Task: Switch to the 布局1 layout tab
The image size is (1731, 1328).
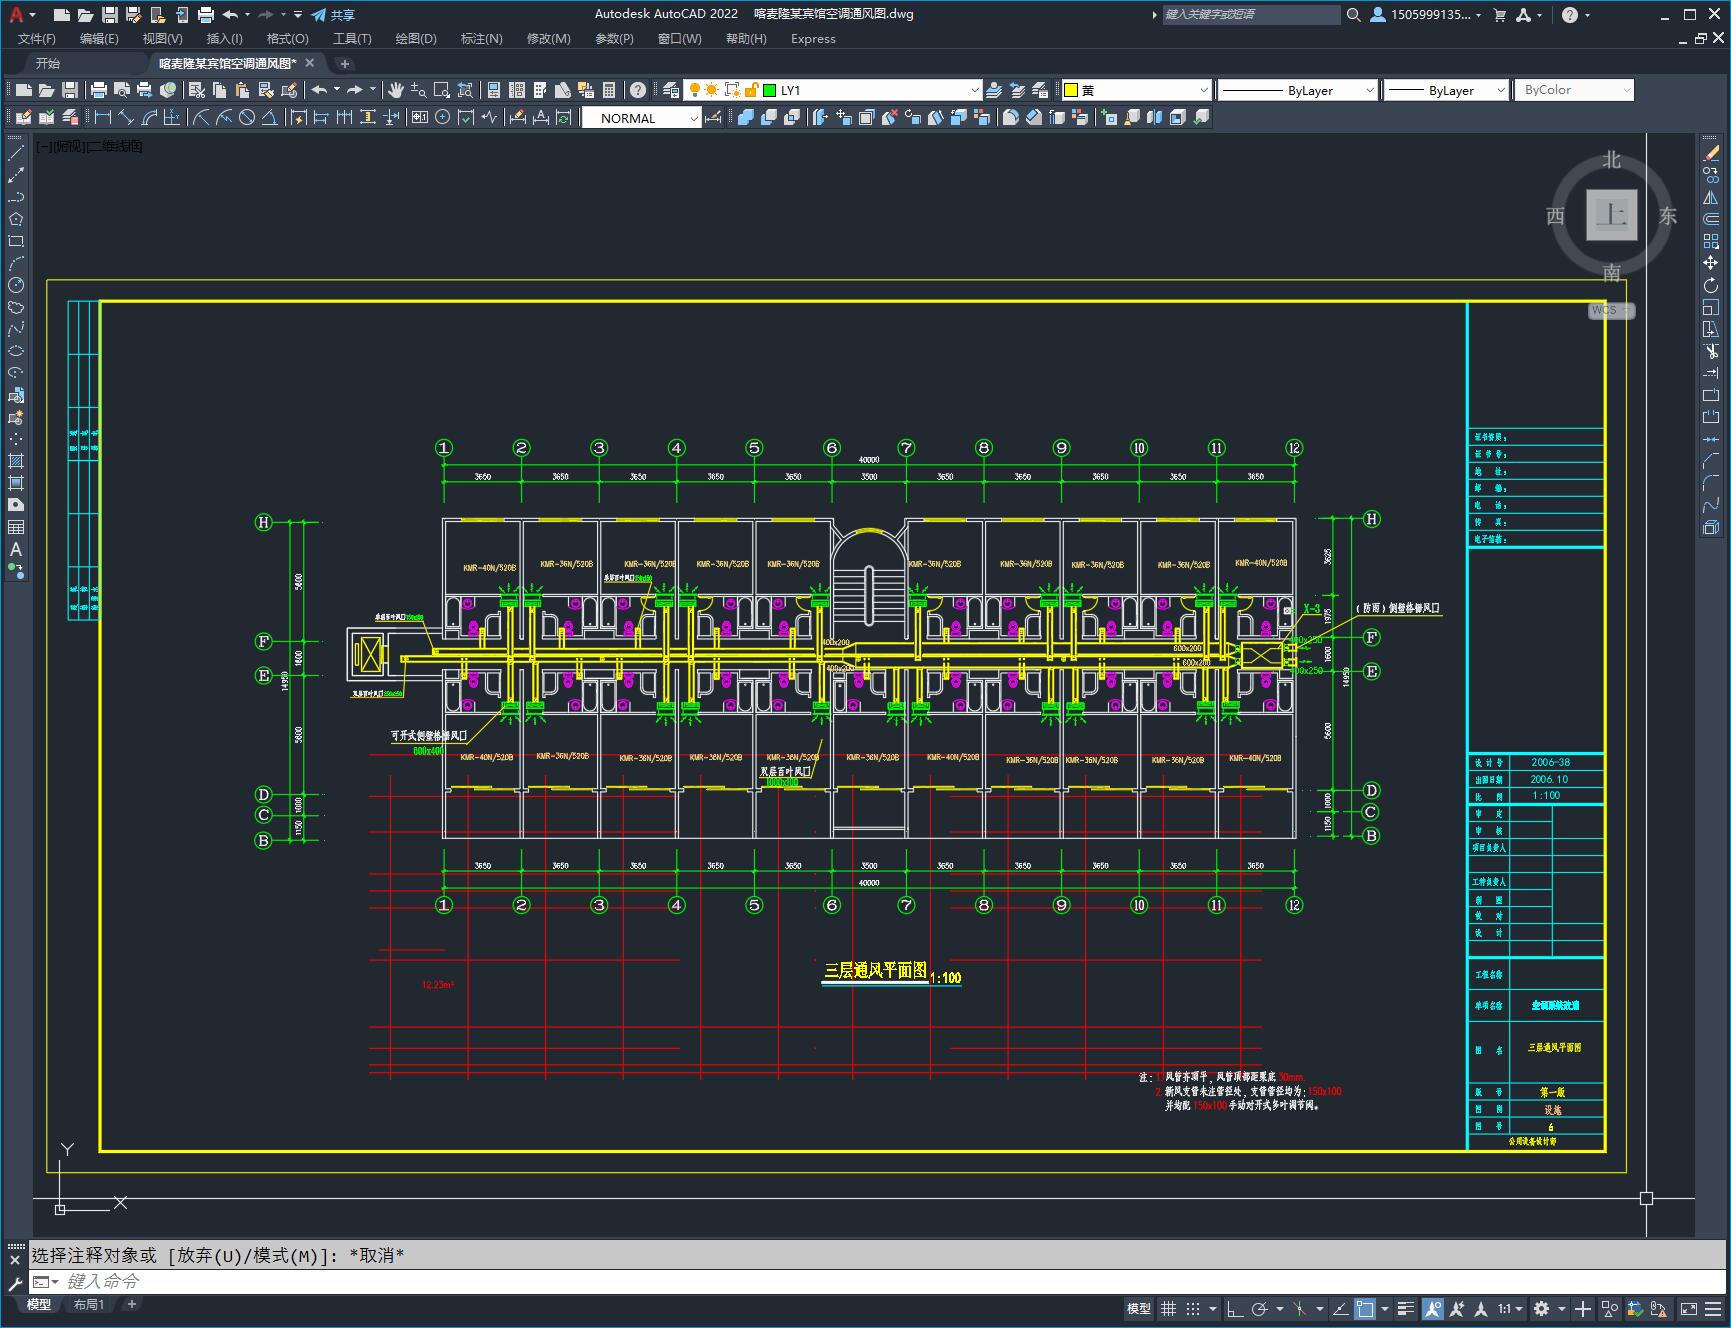Action: [89, 1304]
